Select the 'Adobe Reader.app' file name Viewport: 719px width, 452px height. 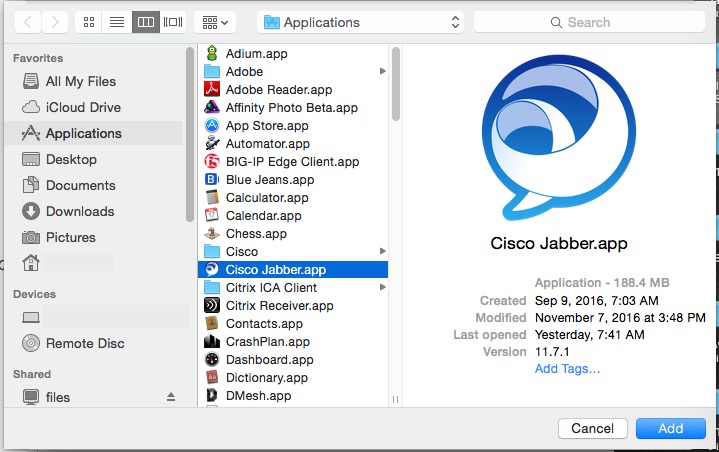[279, 90]
